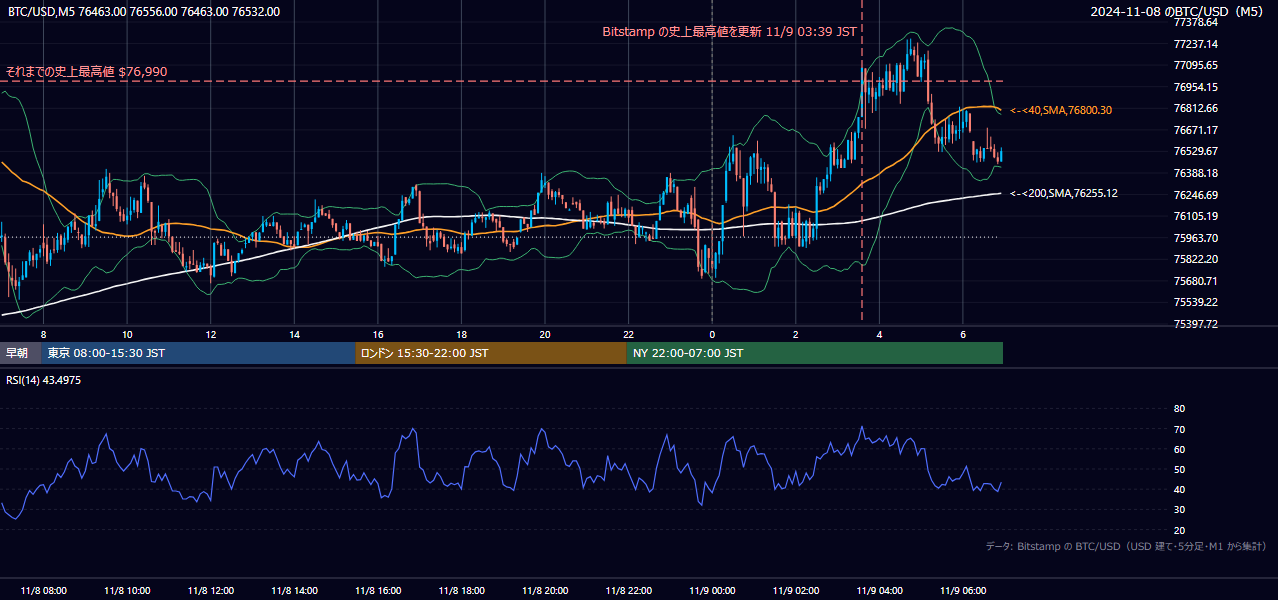Click the 77378.64 price axis label
Image resolution: width=1278 pixels, height=600 pixels.
tap(1195, 22)
